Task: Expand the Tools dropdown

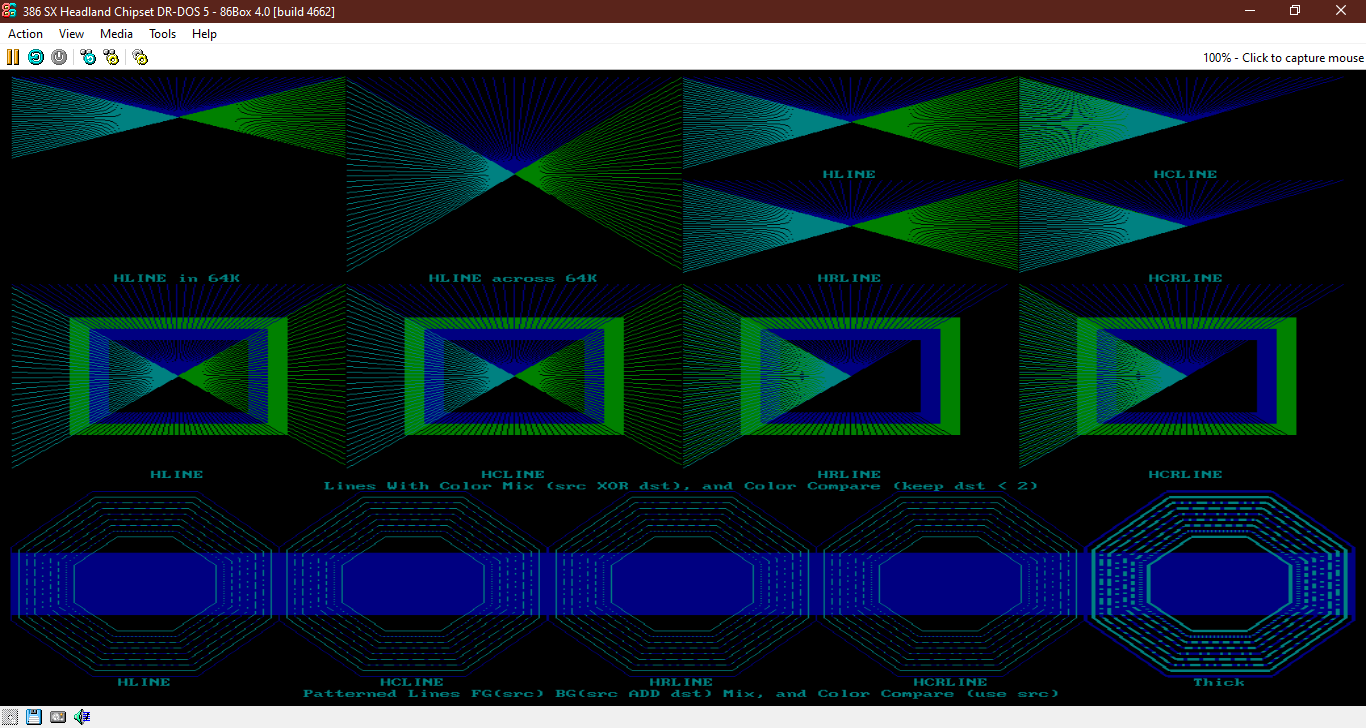Action: click(x=162, y=33)
